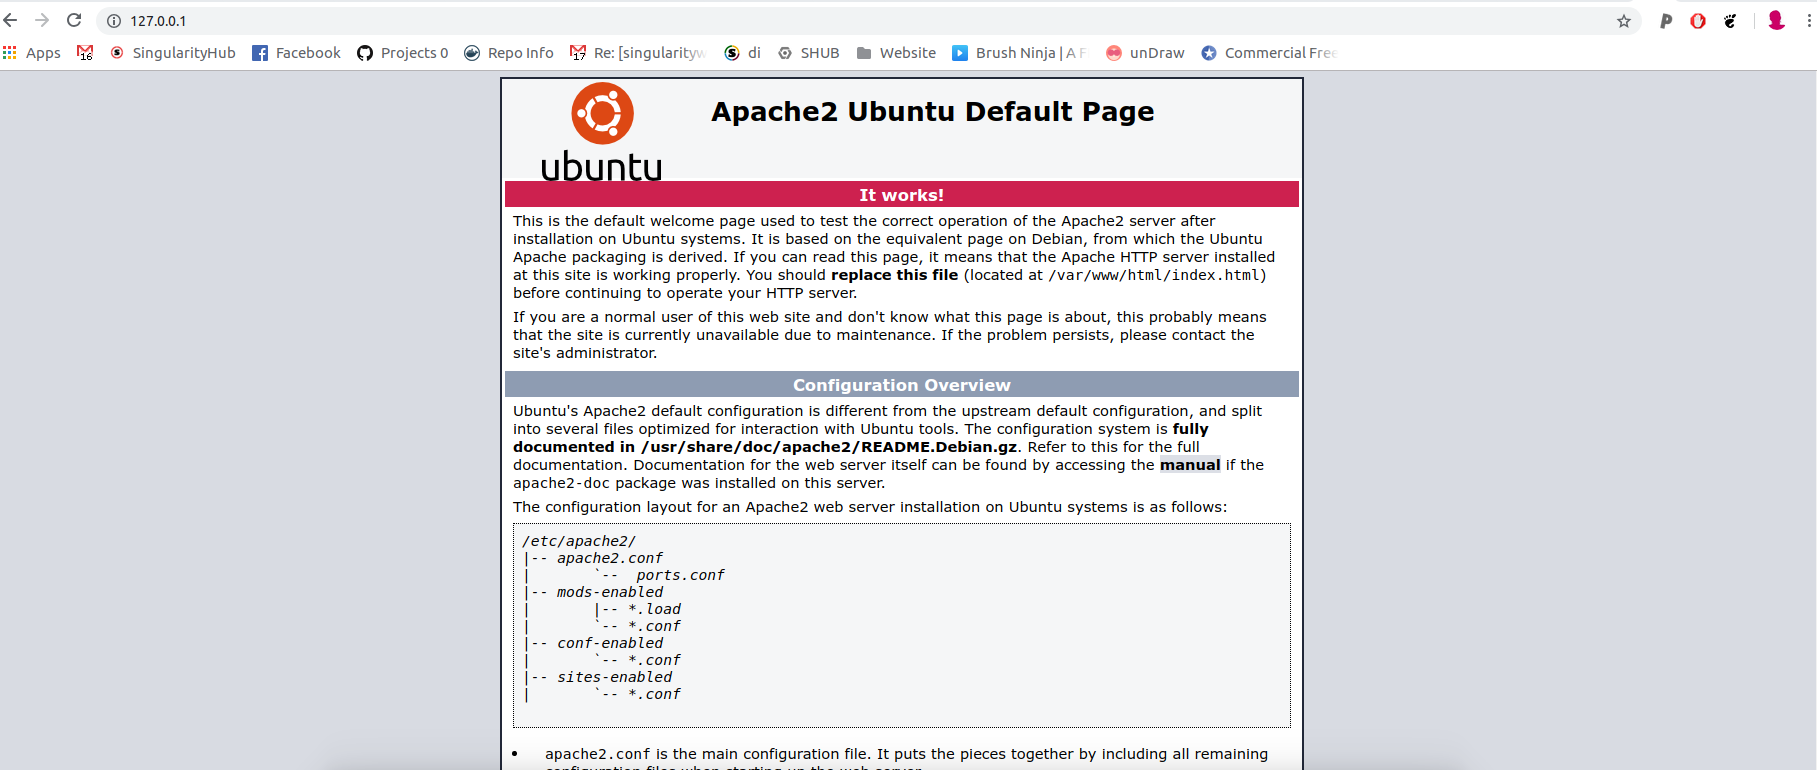The width and height of the screenshot is (1817, 770).
Task: Click the 'manual' link in Configuration Overview
Action: 1190,465
